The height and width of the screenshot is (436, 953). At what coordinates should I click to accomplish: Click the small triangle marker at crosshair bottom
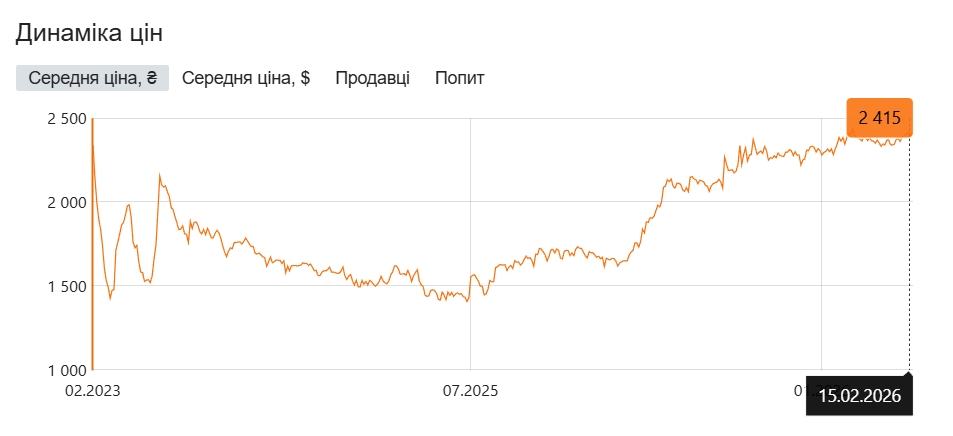tap(909, 374)
